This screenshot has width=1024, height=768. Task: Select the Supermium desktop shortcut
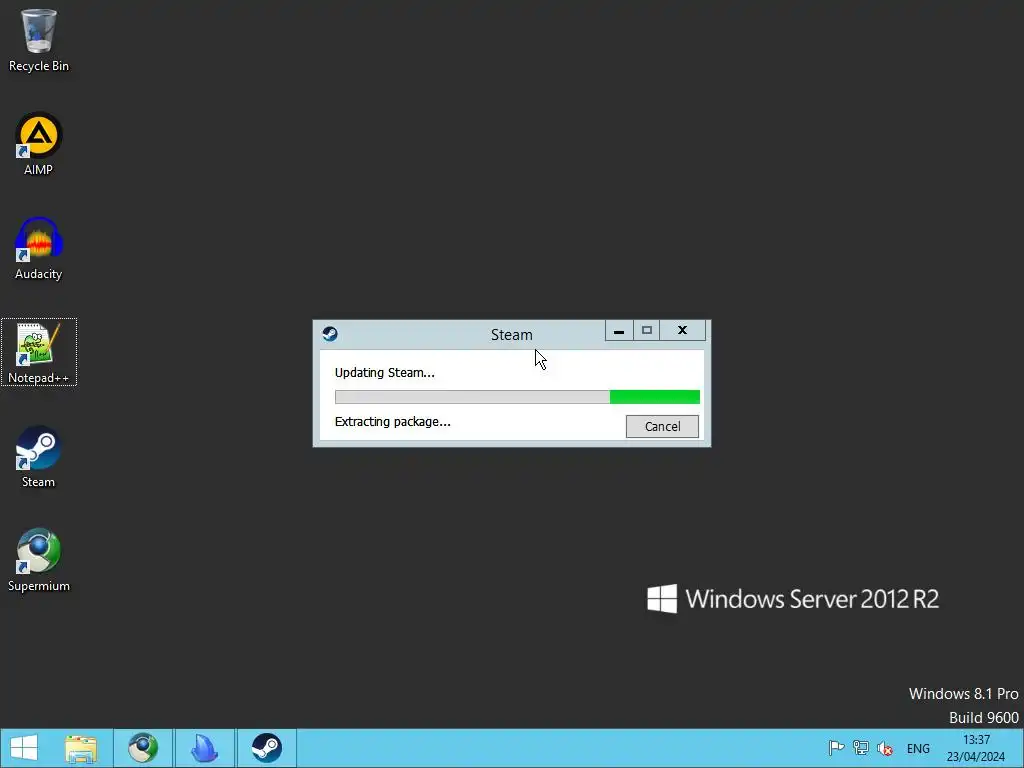(39, 560)
